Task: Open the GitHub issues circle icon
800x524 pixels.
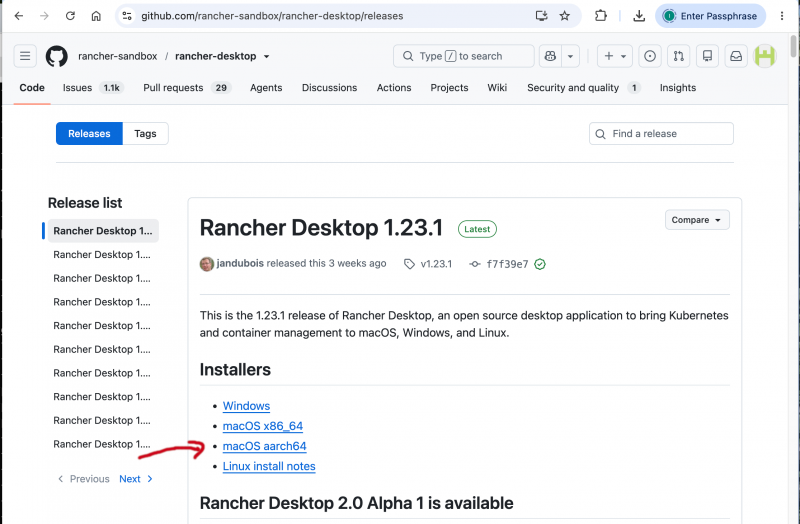Action: (x=649, y=56)
